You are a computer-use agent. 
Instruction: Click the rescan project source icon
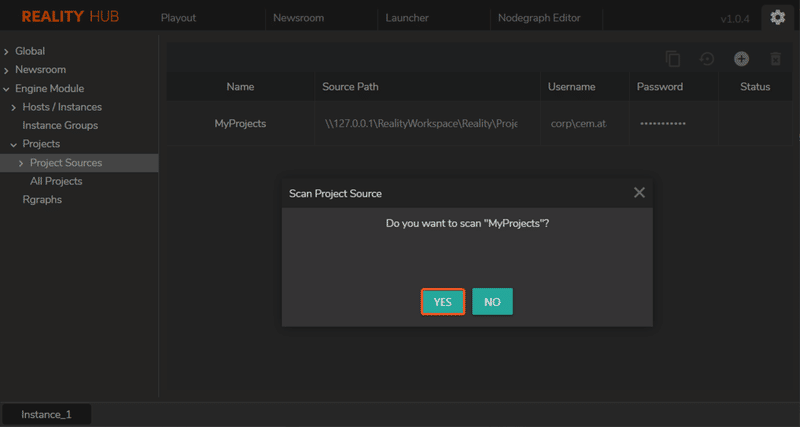[707, 59]
